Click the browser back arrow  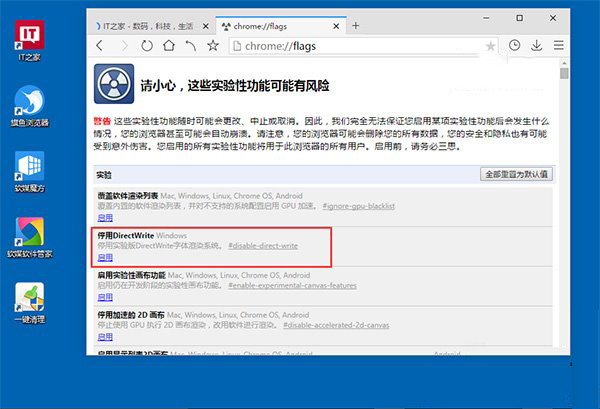(99, 46)
